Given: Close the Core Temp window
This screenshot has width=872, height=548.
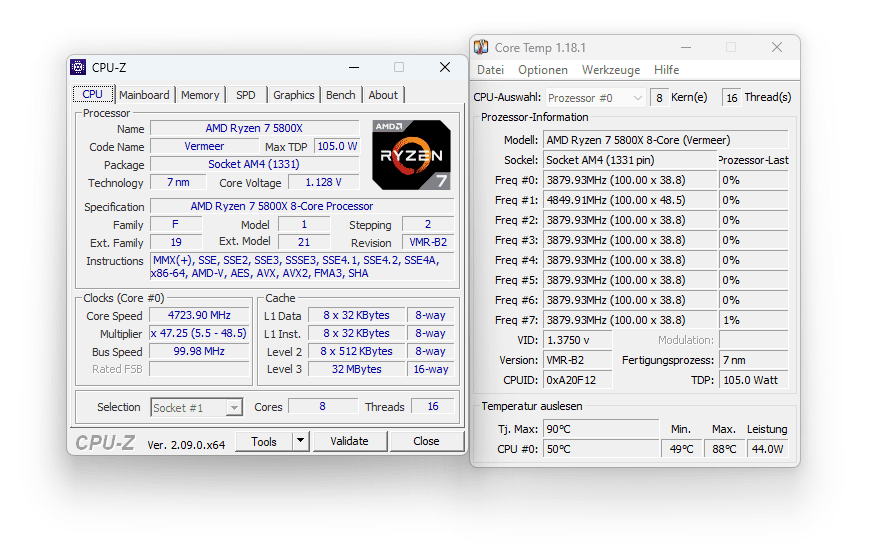Looking at the screenshot, I should pos(777,47).
